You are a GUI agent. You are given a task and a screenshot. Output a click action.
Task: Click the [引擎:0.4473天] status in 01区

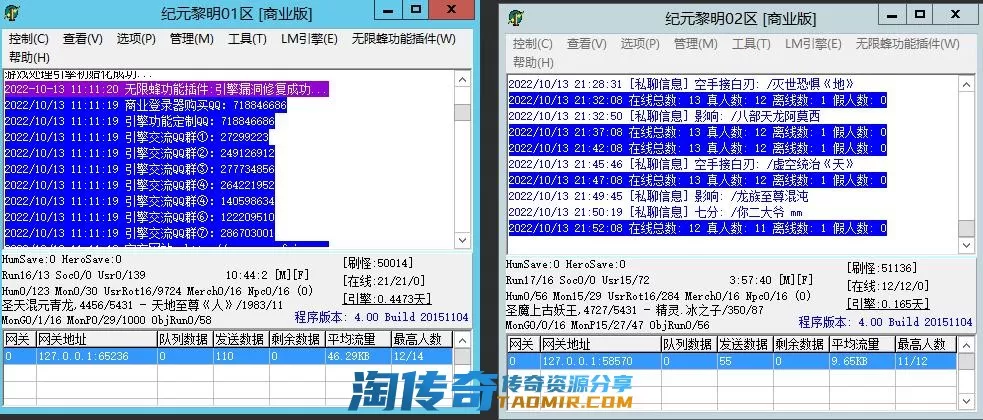pyautogui.click(x=386, y=299)
